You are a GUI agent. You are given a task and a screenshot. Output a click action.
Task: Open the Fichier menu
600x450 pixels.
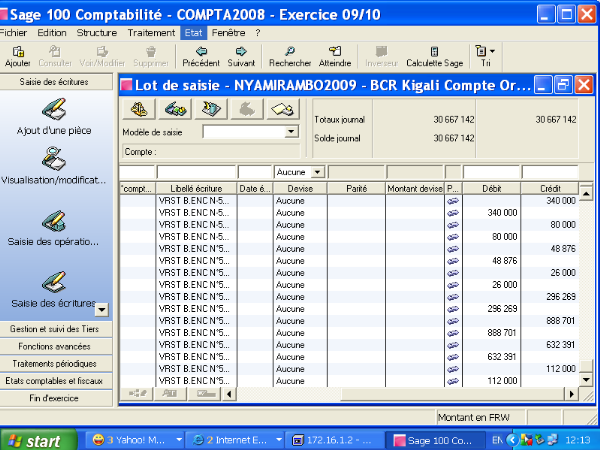pos(13,33)
